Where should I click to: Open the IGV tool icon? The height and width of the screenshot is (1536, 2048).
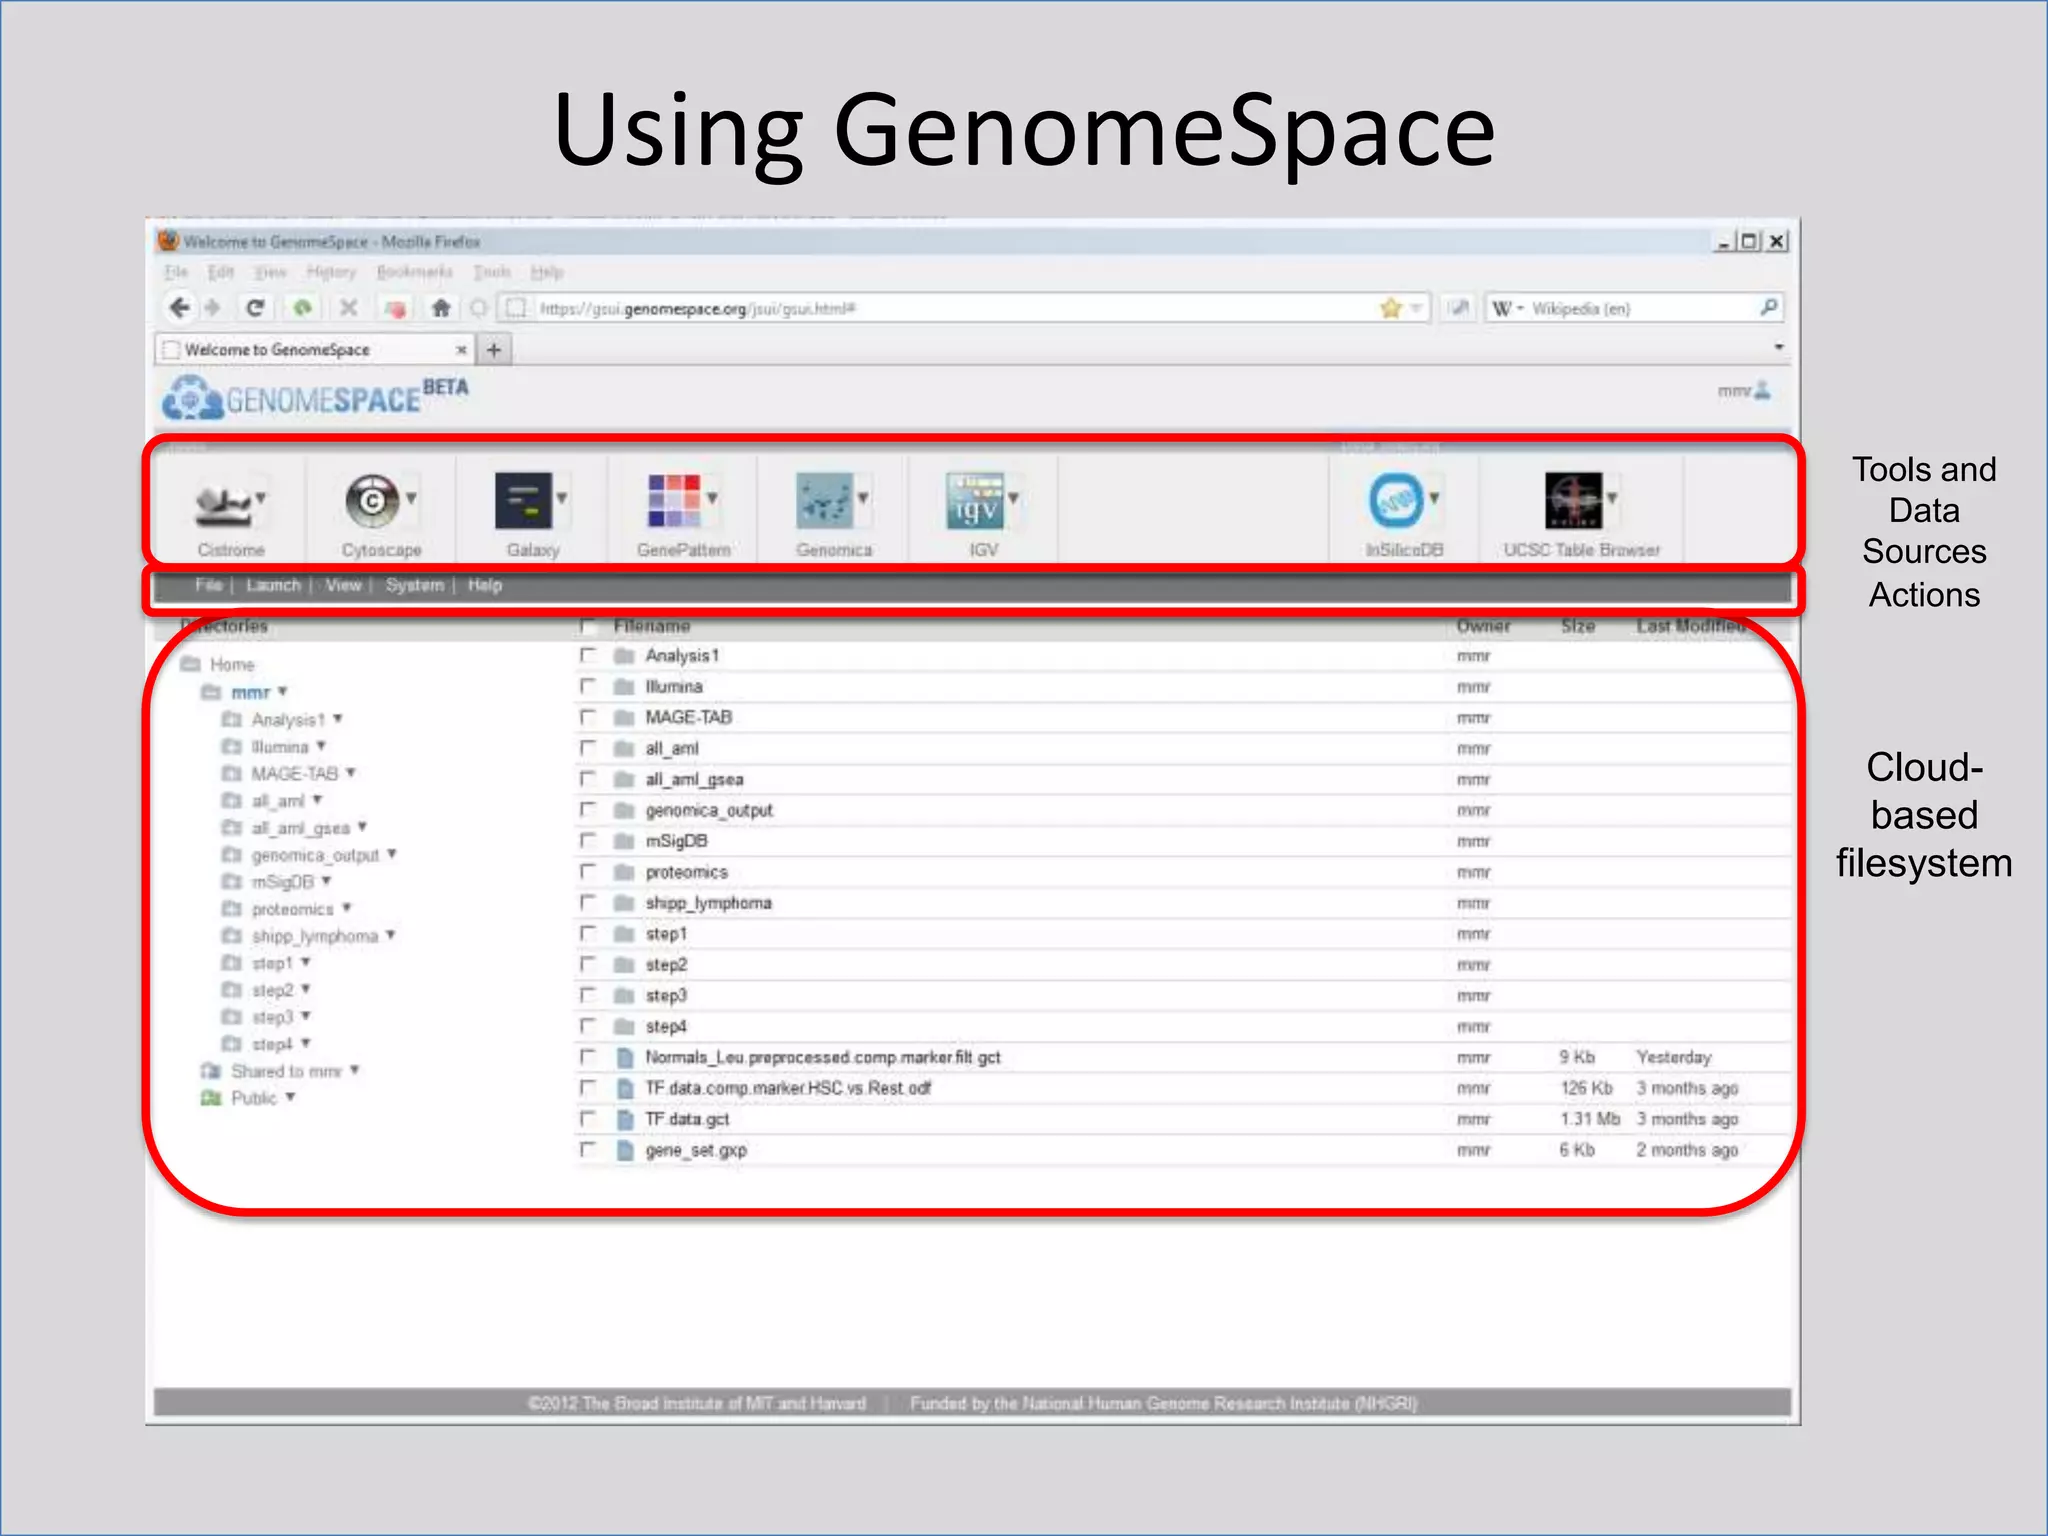pyautogui.click(x=975, y=500)
